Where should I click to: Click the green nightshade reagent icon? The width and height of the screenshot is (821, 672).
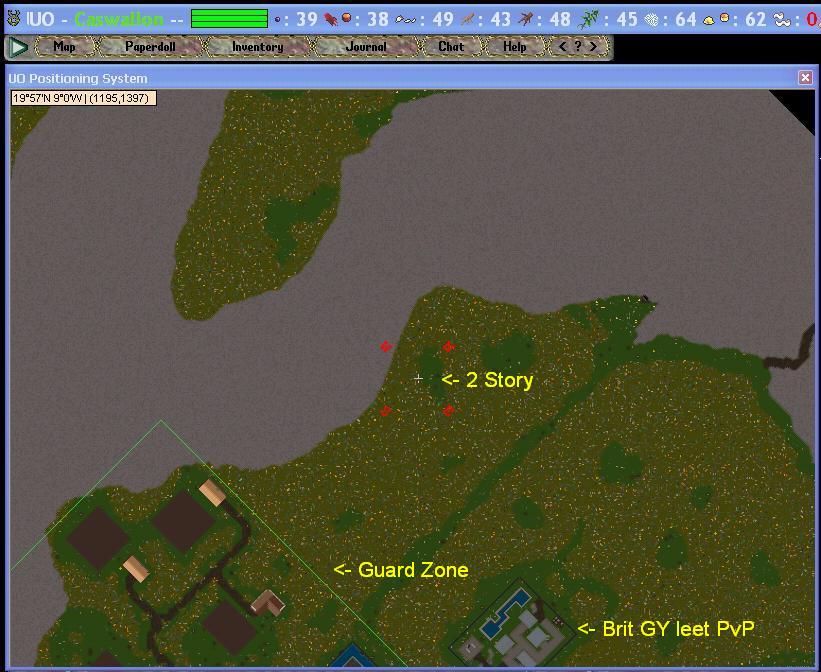(589, 19)
